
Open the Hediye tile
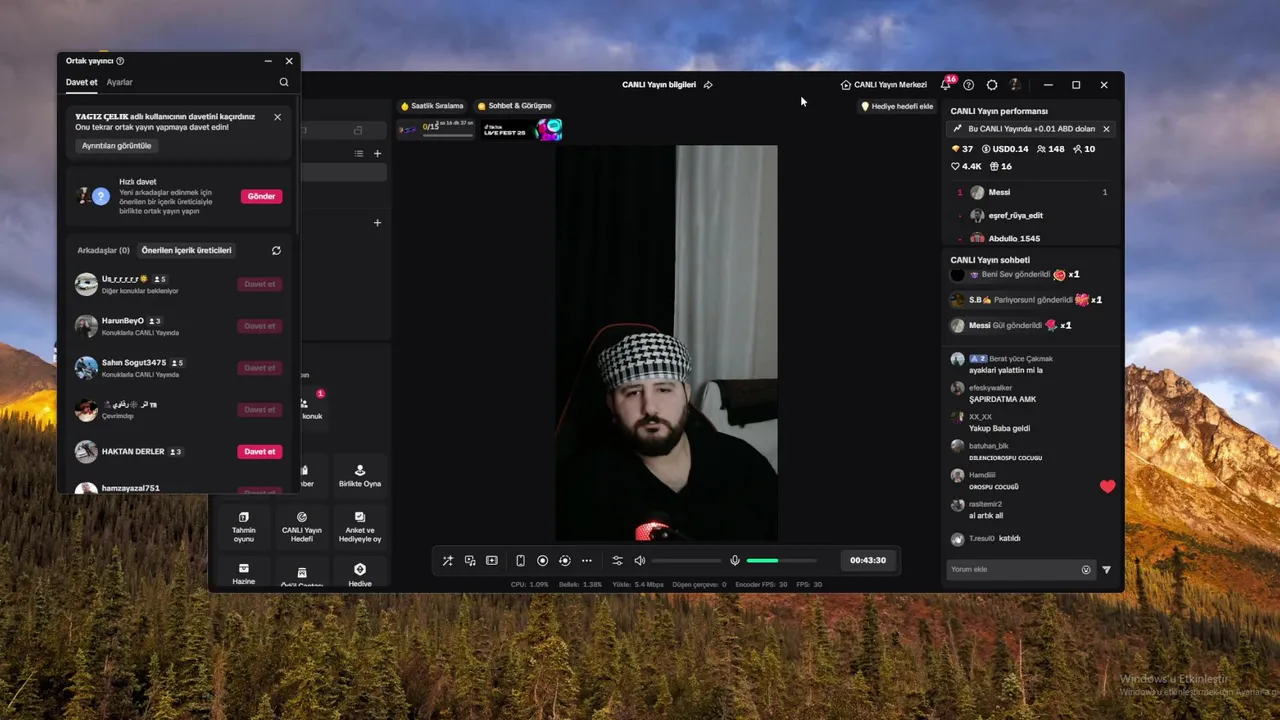point(360,573)
